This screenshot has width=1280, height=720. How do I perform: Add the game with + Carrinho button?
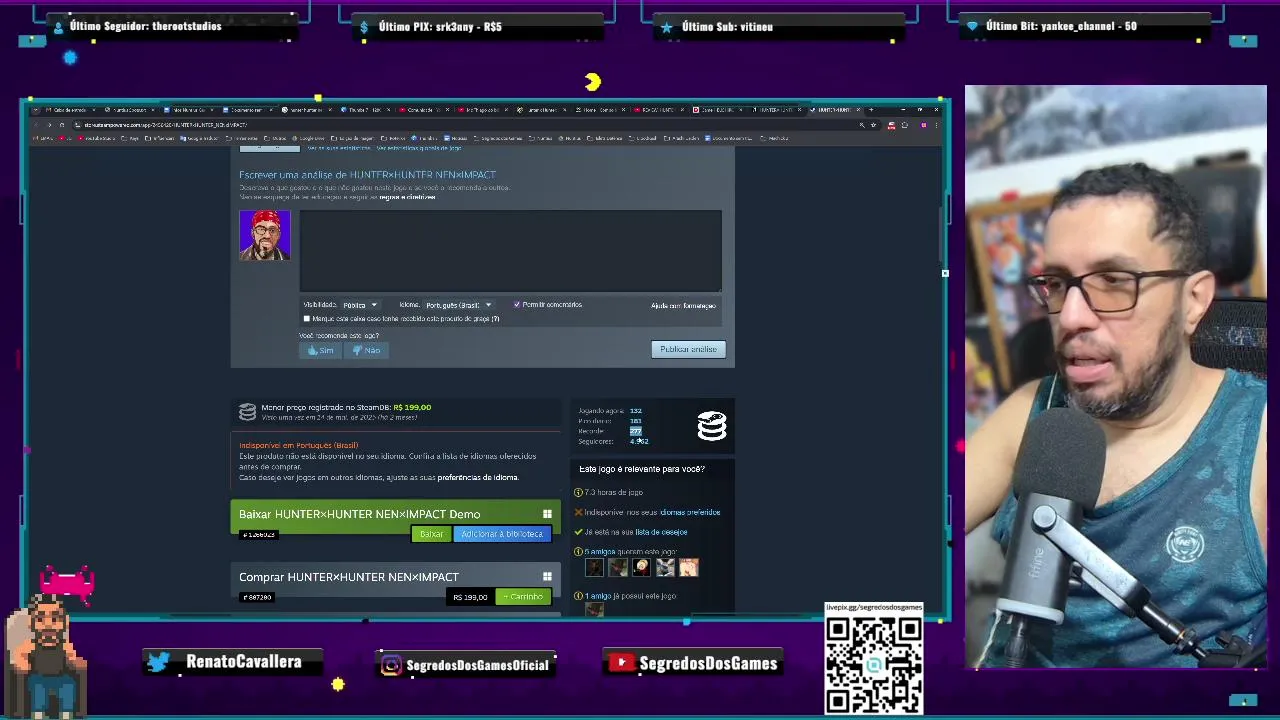click(x=523, y=597)
